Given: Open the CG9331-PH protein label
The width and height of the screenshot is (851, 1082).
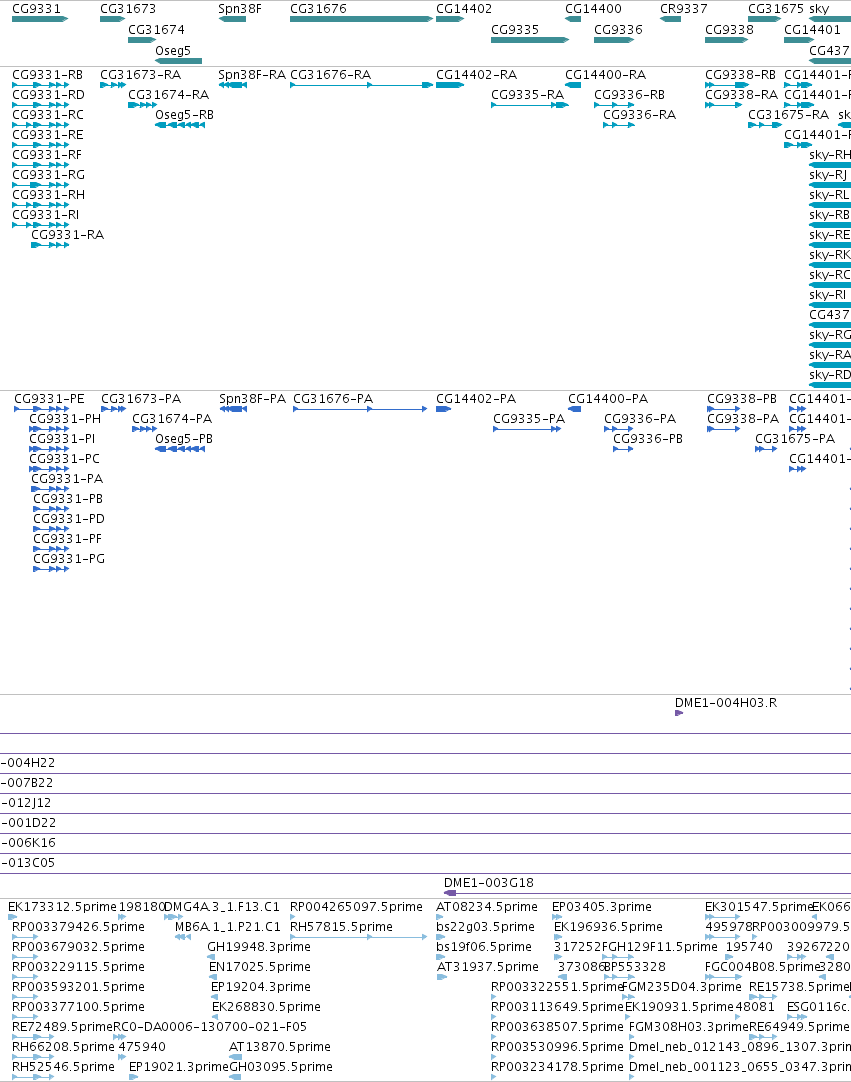Looking at the screenshot, I should pyautogui.click(x=65, y=419).
